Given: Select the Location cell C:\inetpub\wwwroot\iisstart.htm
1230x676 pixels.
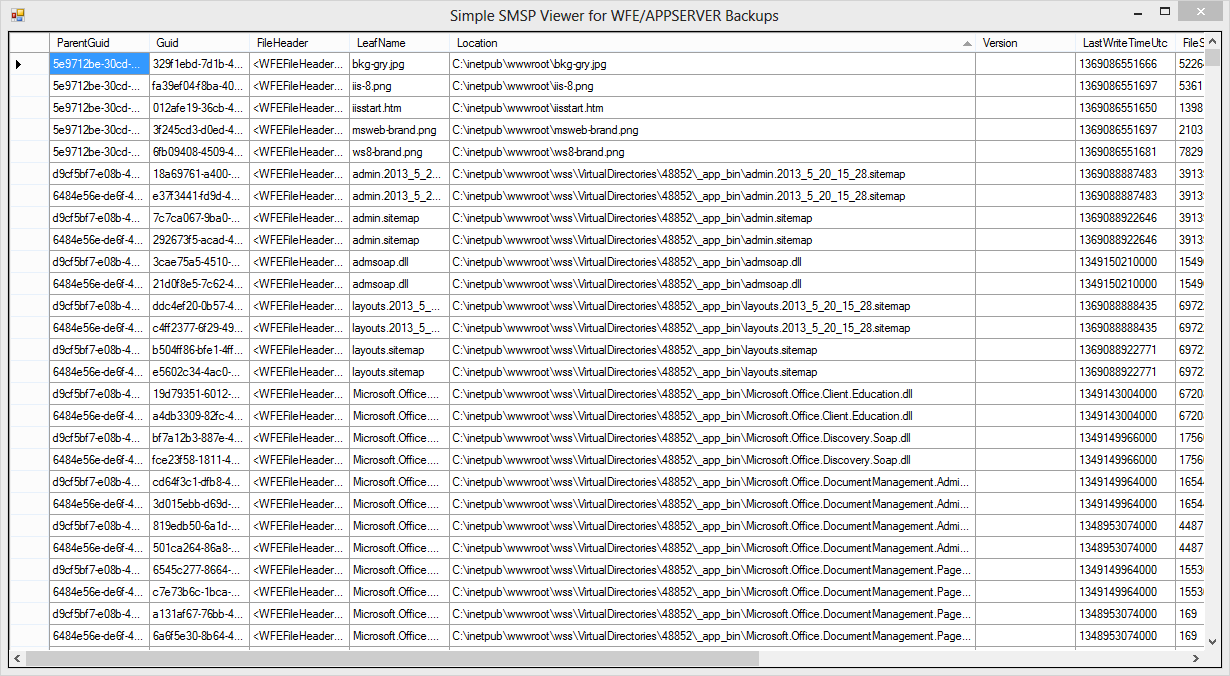Looking at the screenshot, I should click(x=712, y=108).
